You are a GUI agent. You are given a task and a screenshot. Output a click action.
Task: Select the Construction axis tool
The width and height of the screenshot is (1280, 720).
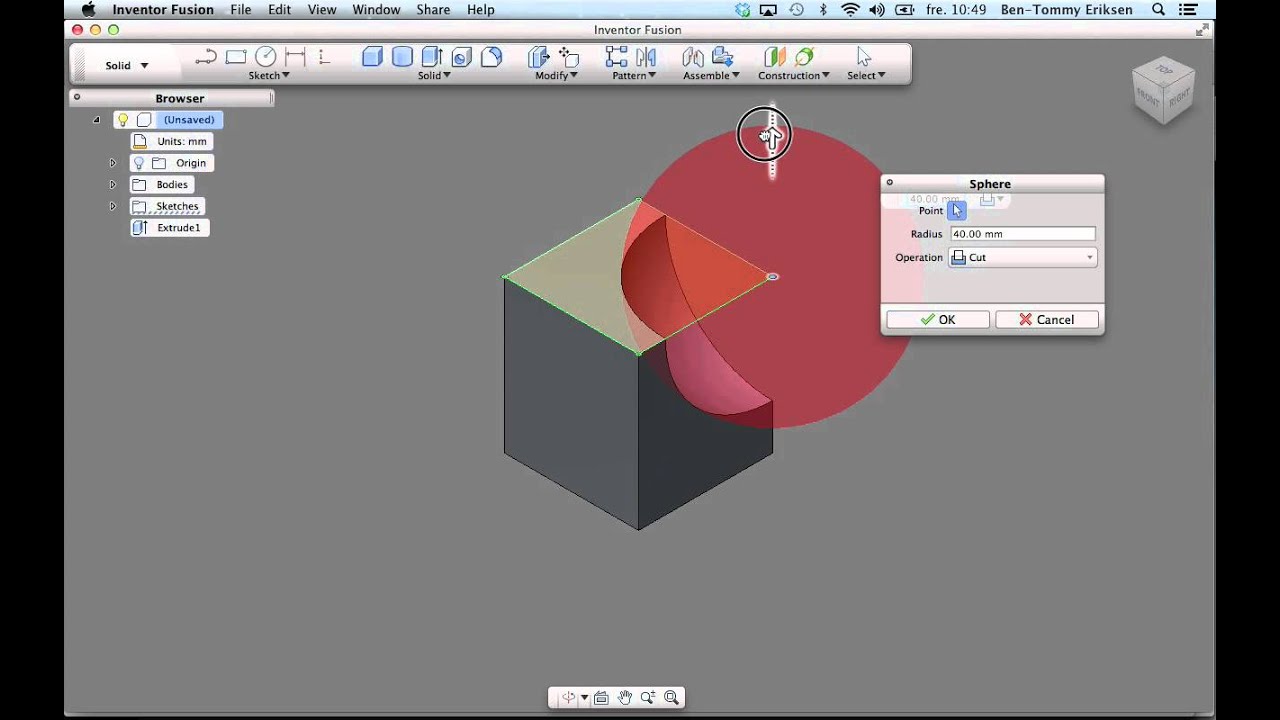click(x=804, y=57)
